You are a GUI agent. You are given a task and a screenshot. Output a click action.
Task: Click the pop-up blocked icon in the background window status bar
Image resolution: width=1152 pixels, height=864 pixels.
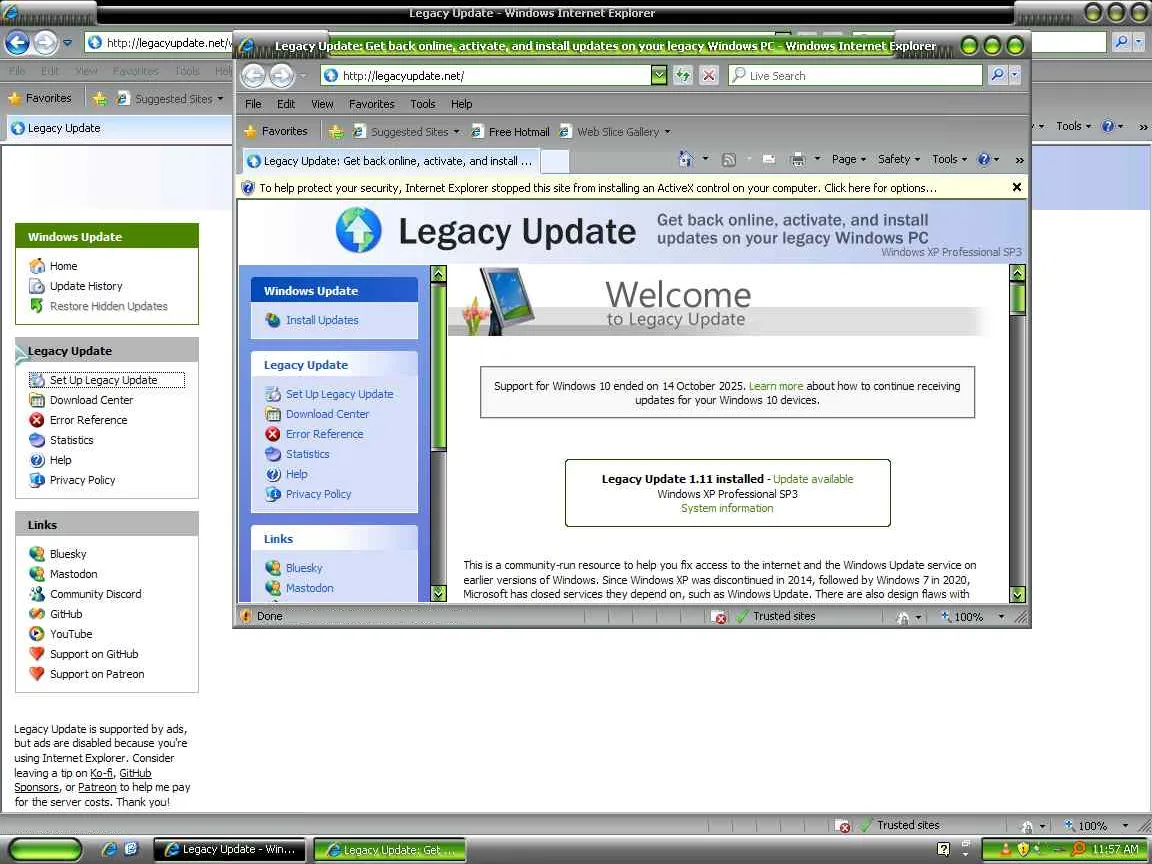pos(844,826)
